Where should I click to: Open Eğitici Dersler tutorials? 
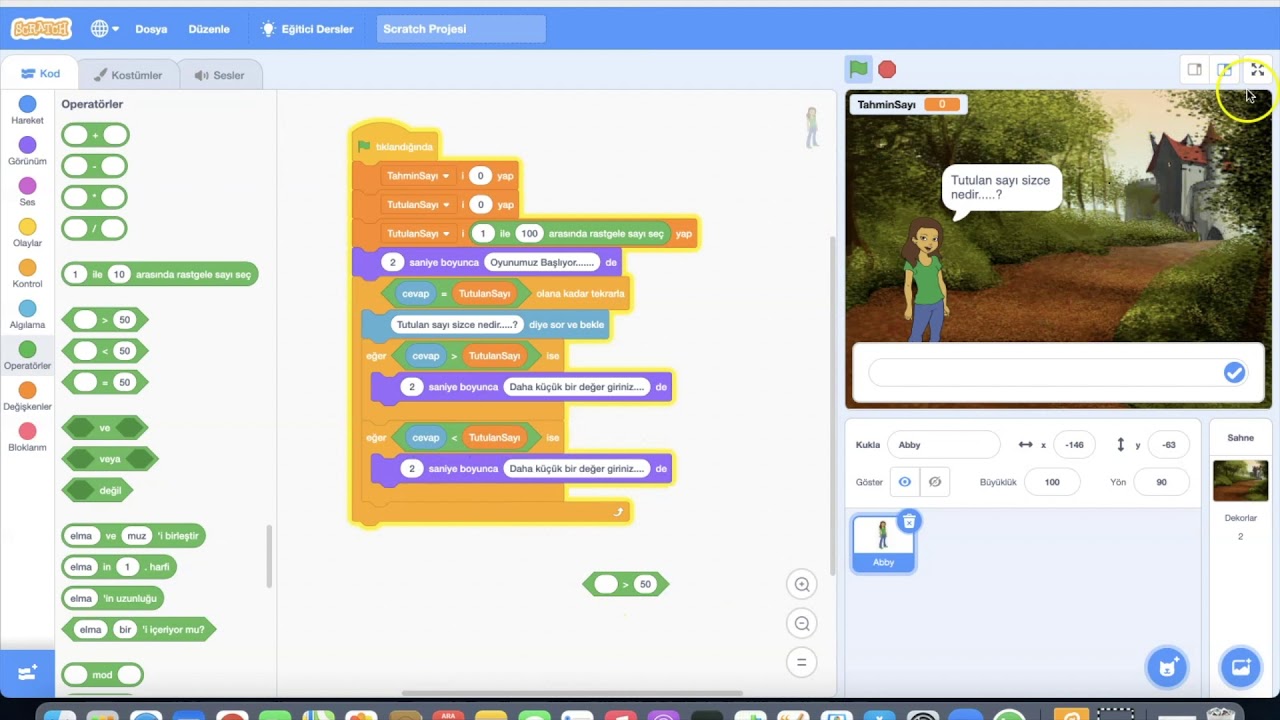pos(307,29)
